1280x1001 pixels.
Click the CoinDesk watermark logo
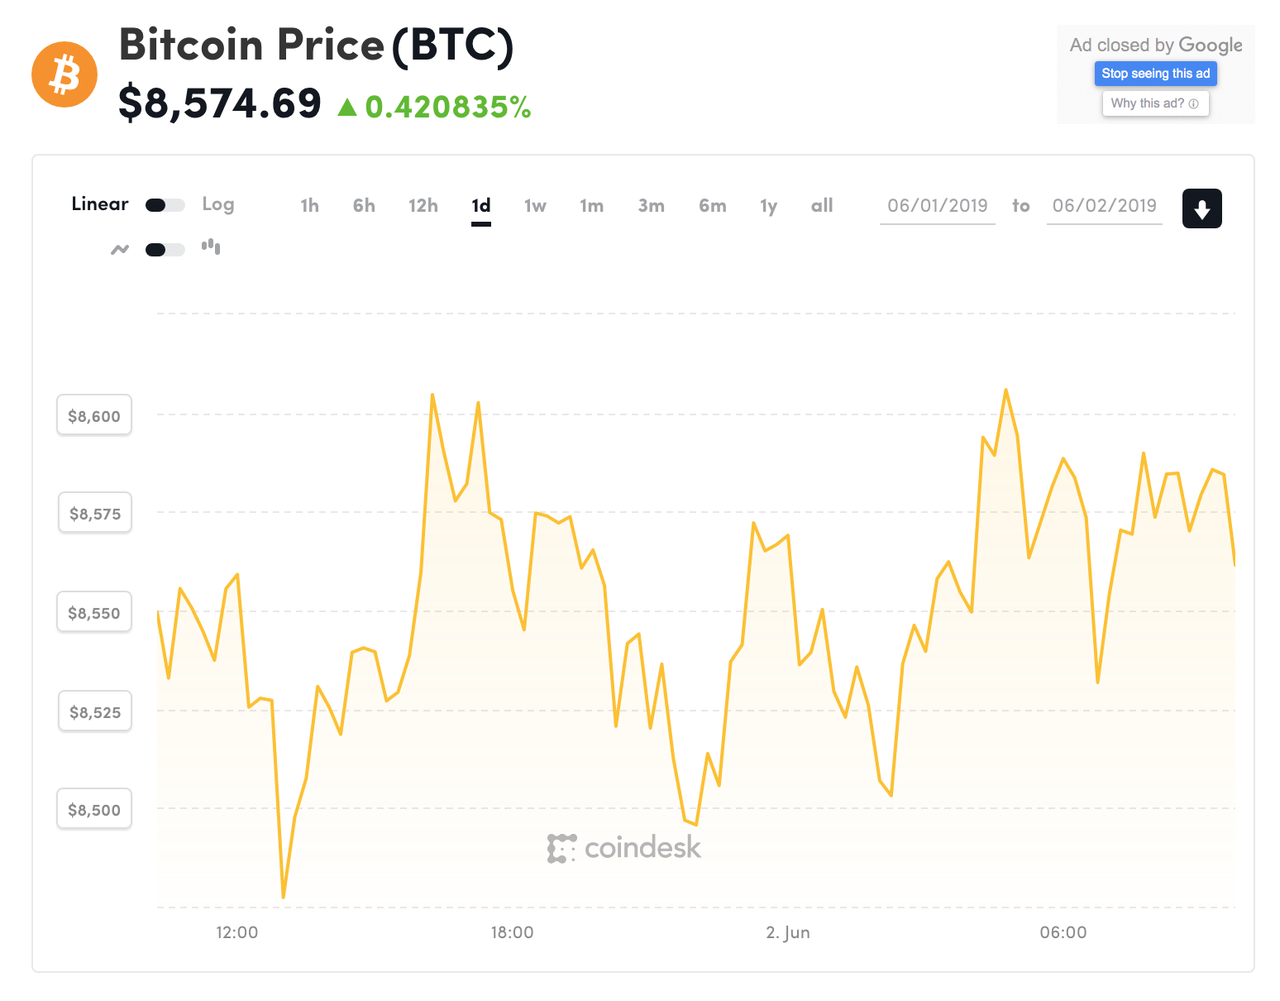625,847
